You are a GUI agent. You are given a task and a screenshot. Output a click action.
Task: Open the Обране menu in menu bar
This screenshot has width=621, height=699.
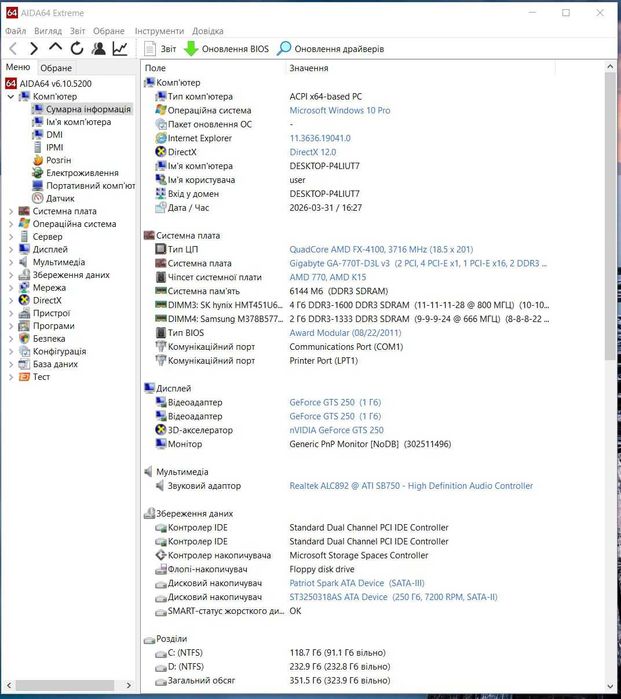(x=109, y=31)
